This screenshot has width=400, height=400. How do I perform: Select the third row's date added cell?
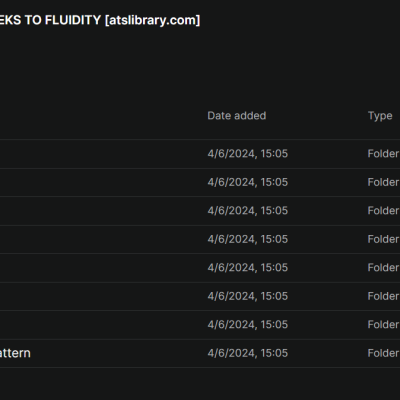(x=248, y=211)
